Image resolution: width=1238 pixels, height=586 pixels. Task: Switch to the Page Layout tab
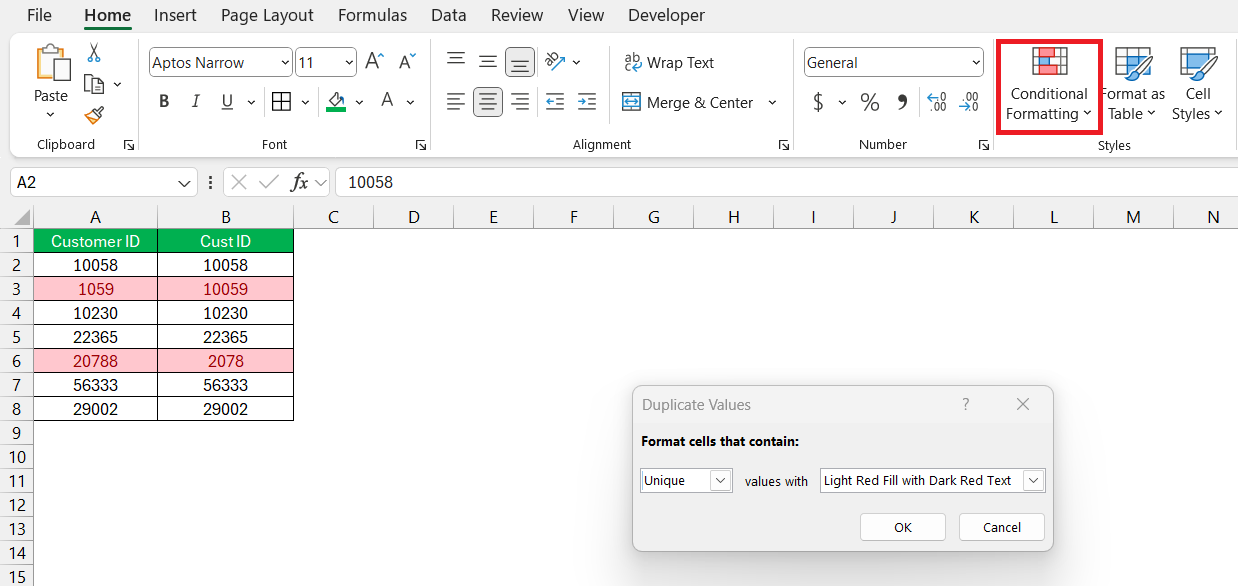point(267,15)
